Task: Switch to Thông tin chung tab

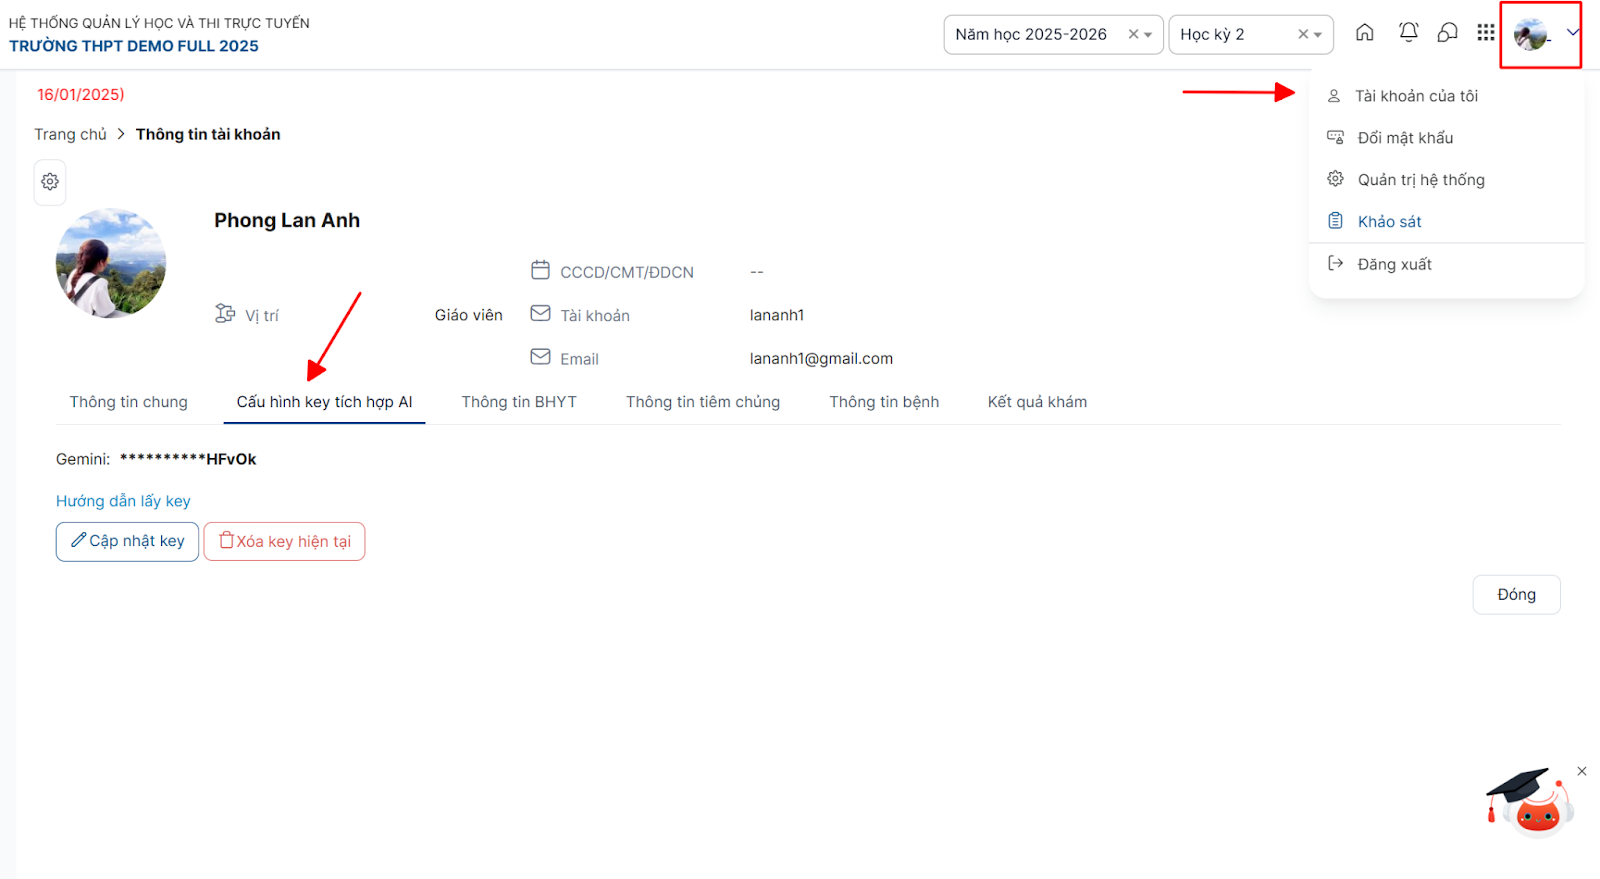Action: (128, 402)
